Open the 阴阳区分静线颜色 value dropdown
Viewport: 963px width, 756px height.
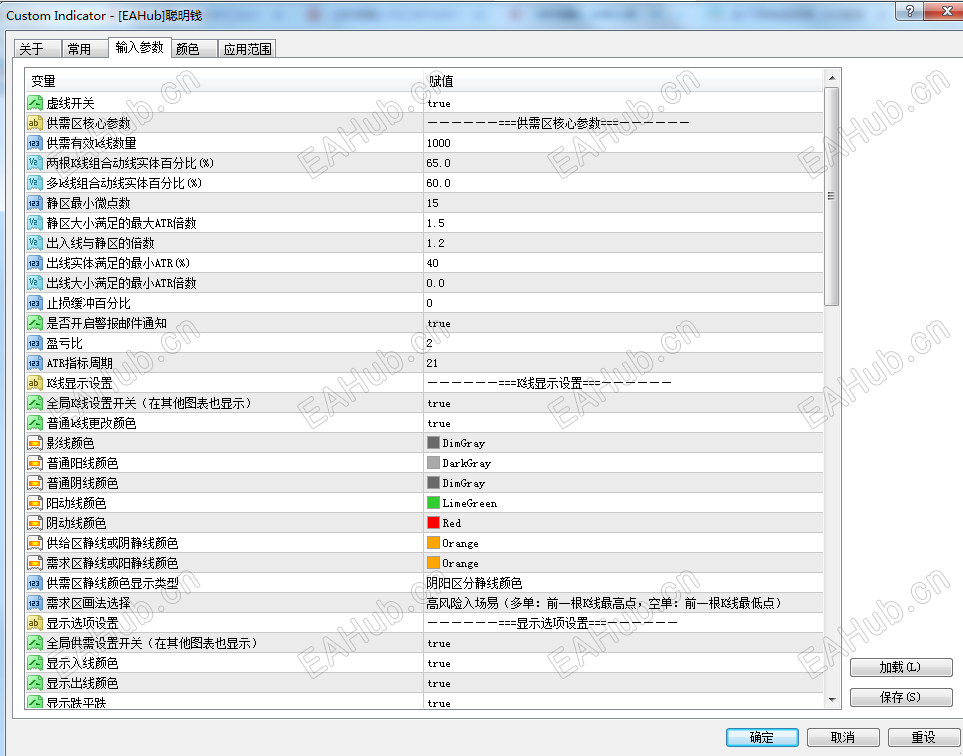[623, 583]
